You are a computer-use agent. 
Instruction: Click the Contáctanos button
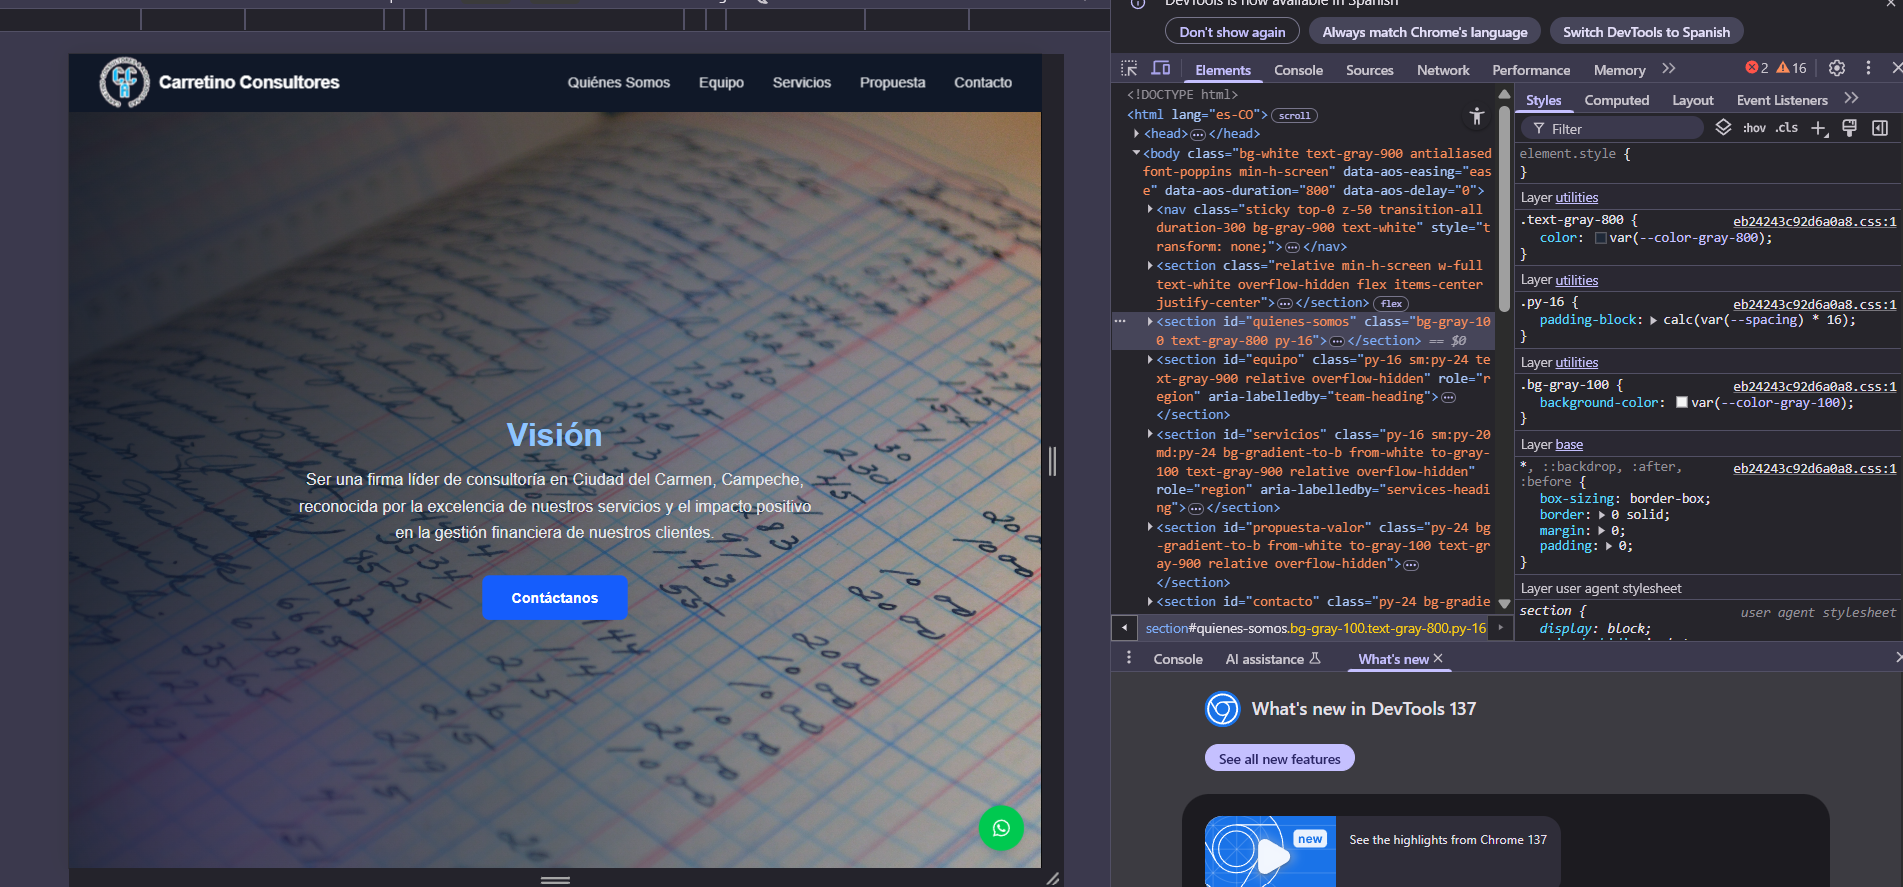554,598
